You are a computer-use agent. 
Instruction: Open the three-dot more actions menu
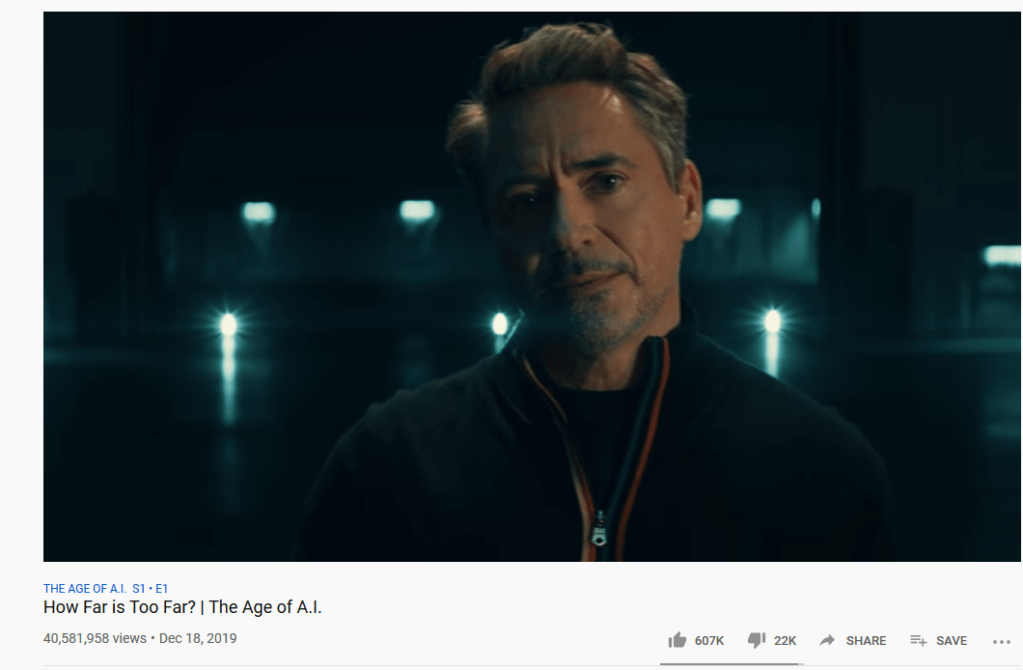[x=1001, y=642]
